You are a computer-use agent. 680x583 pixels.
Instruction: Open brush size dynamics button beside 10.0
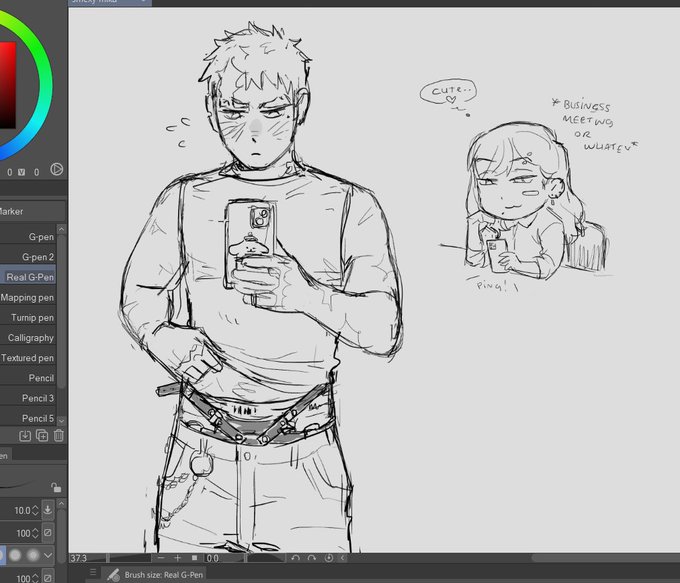click(x=48, y=510)
